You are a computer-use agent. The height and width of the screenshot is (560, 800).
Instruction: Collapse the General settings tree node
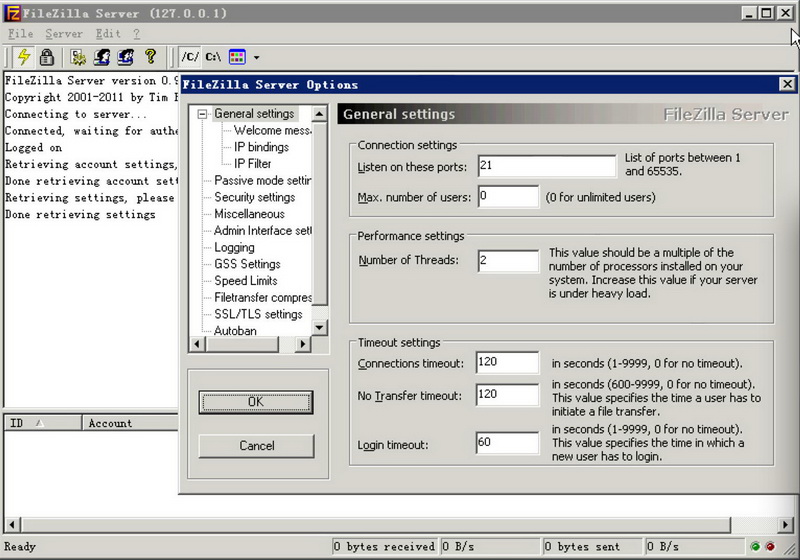pos(203,114)
